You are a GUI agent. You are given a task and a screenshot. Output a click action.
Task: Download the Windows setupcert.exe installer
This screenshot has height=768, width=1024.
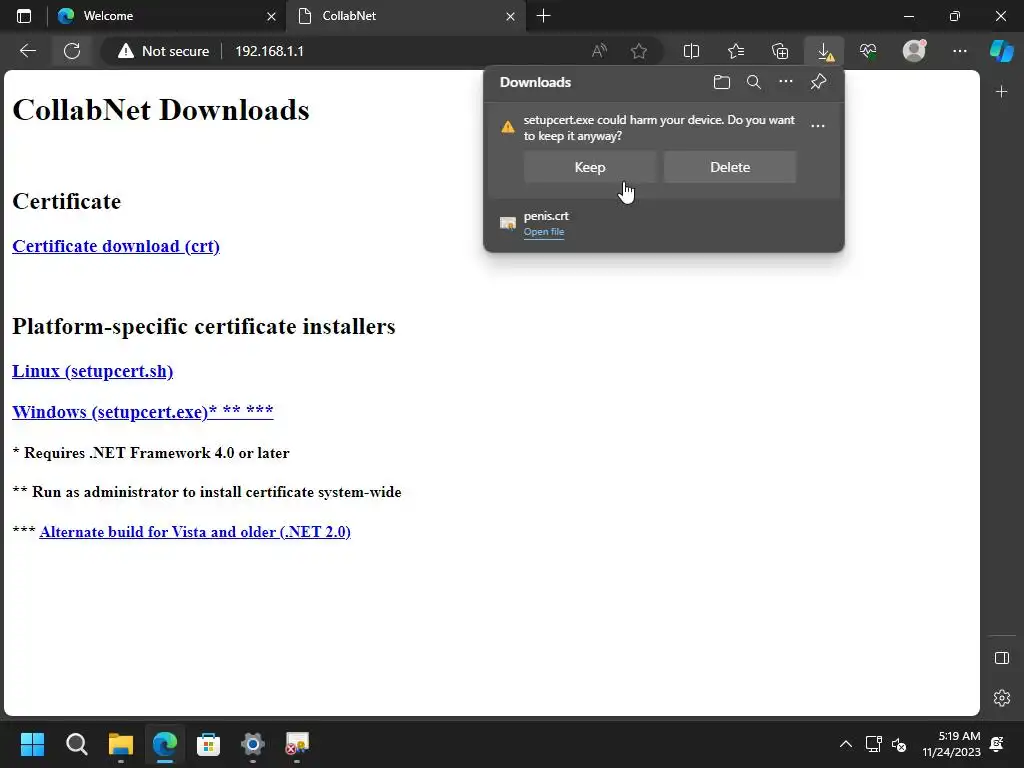click(142, 412)
